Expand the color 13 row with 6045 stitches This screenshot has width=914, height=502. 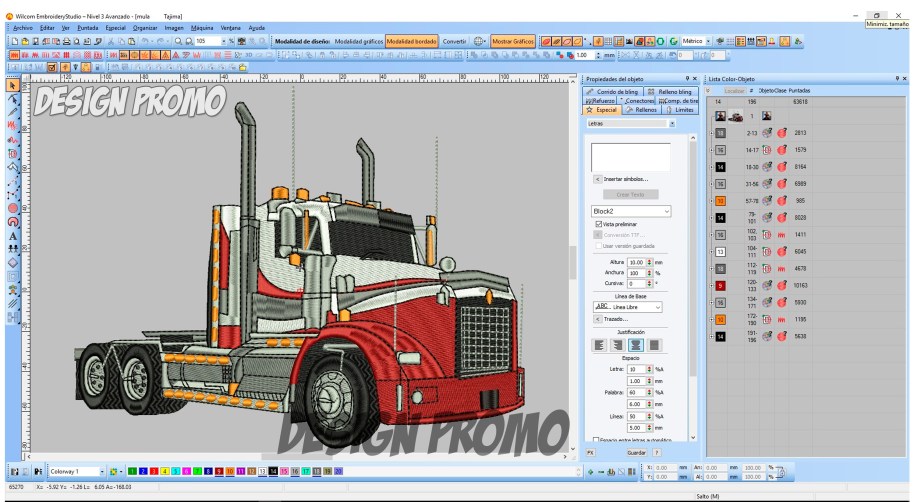[711, 252]
